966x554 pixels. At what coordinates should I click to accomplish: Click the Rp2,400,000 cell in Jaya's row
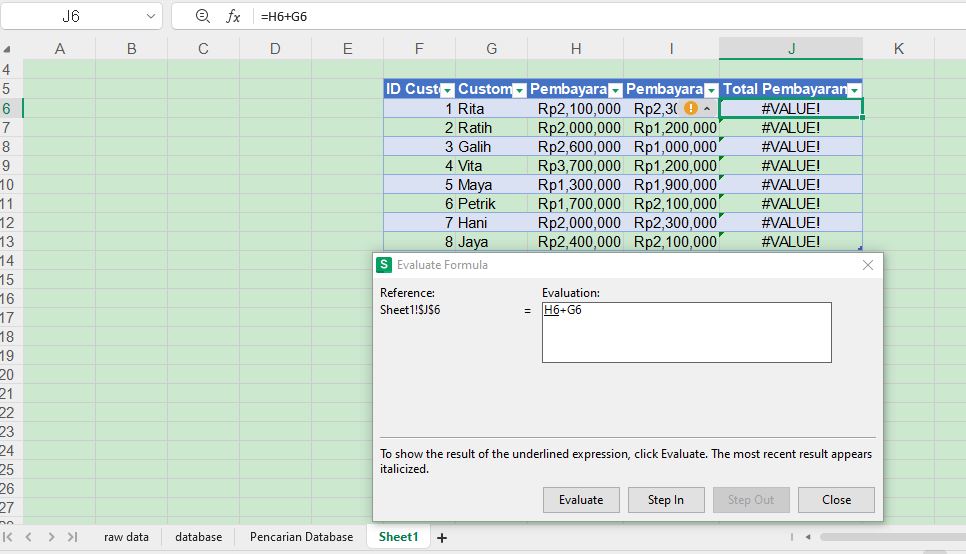(x=575, y=242)
